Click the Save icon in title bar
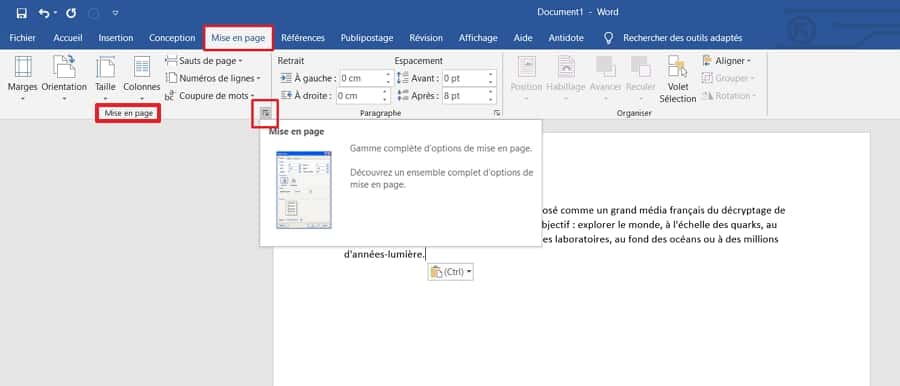 [x=21, y=12]
